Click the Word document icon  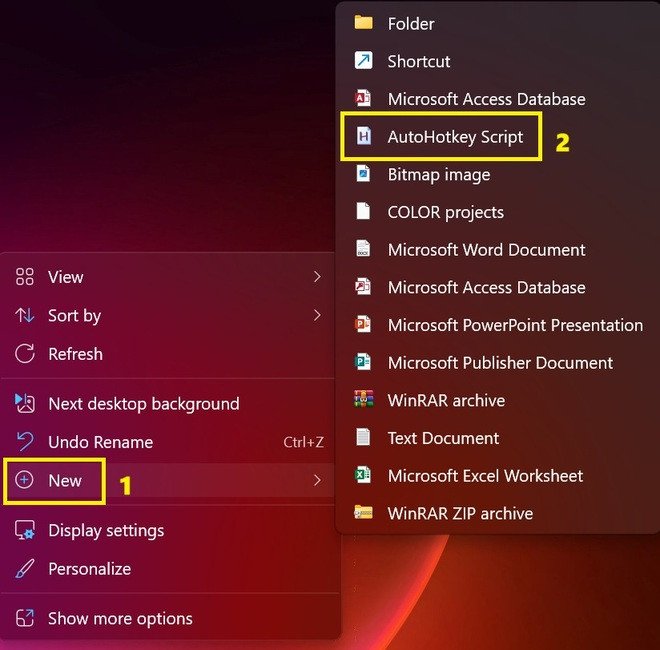(x=363, y=249)
